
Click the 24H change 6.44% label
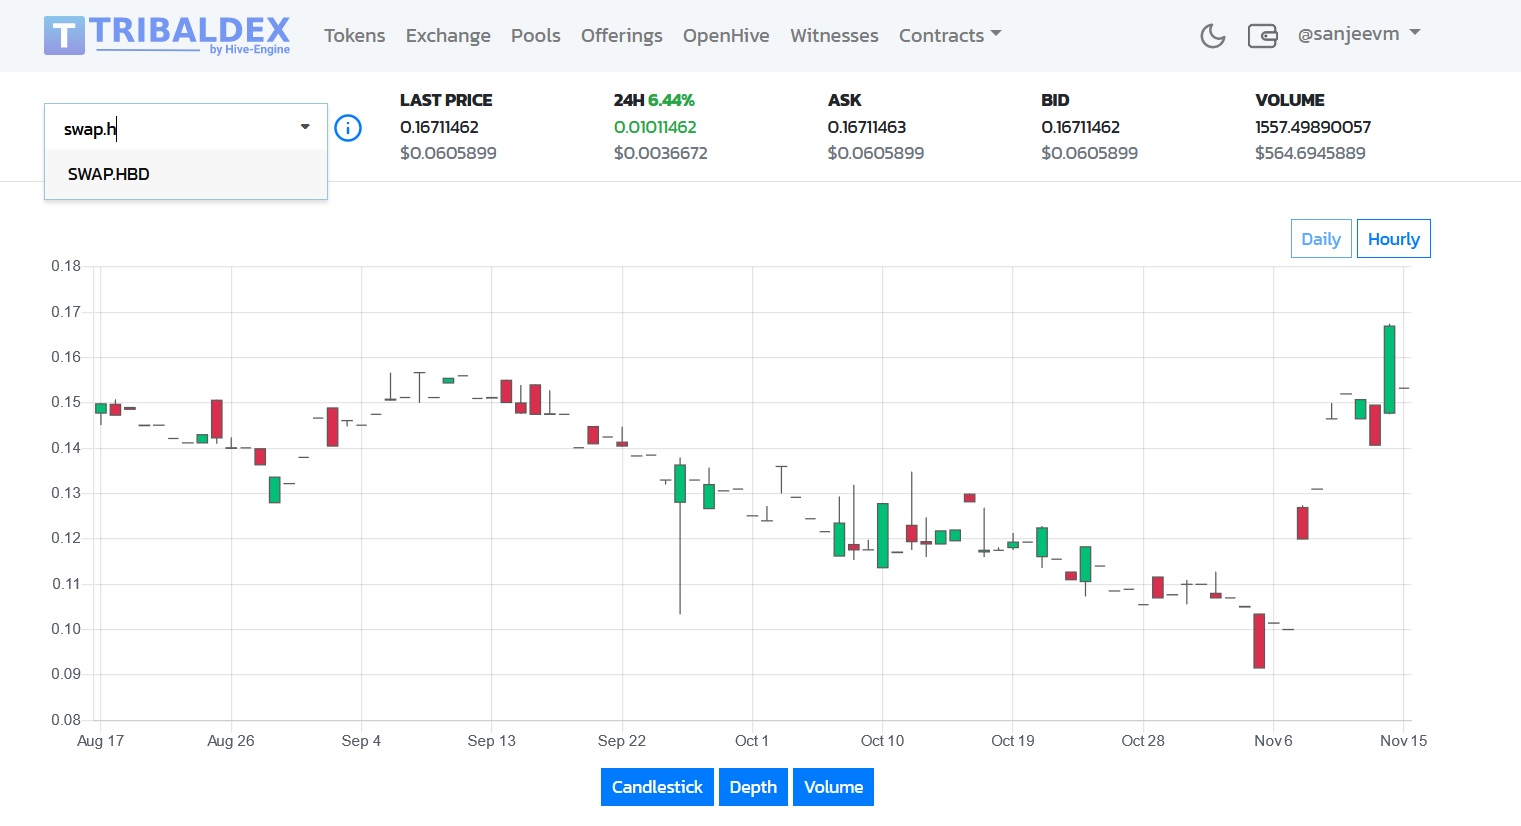pos(654,100)
